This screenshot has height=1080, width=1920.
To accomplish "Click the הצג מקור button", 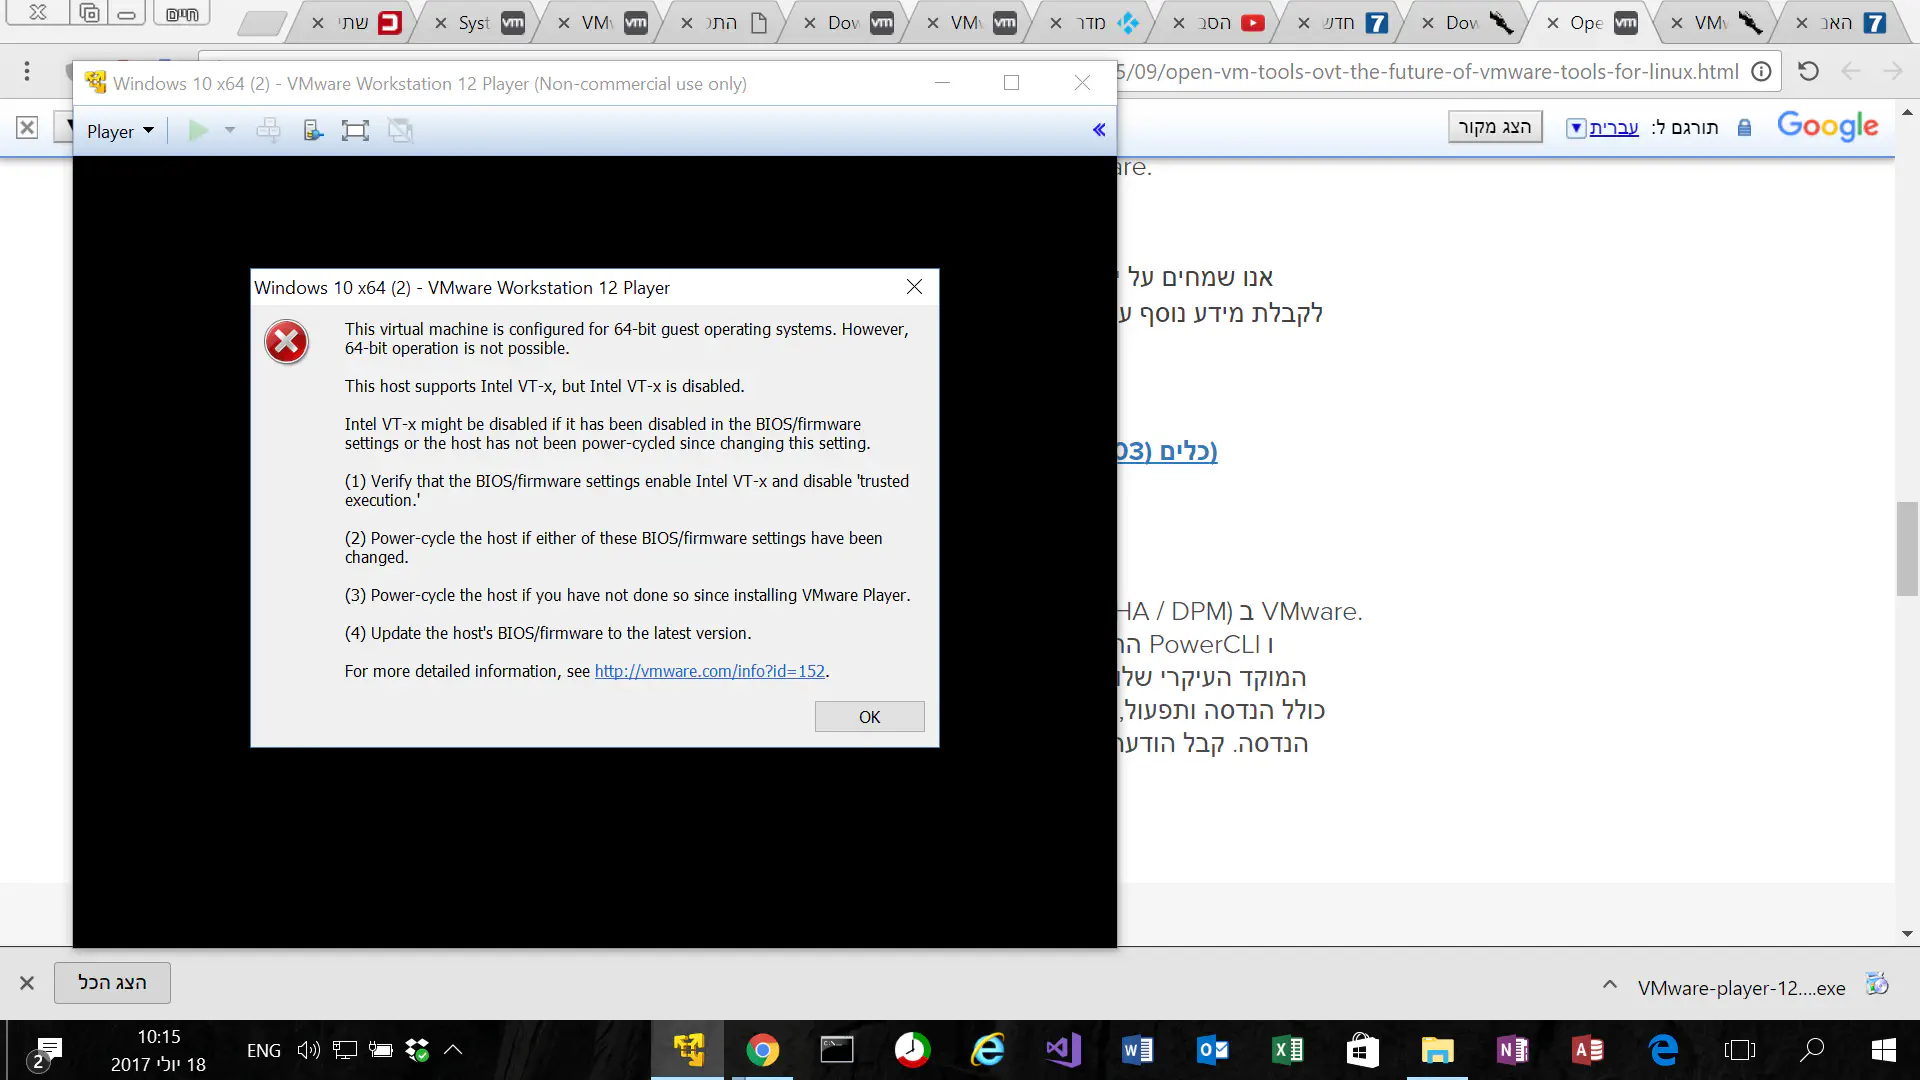I will [x=1495, y=127].
